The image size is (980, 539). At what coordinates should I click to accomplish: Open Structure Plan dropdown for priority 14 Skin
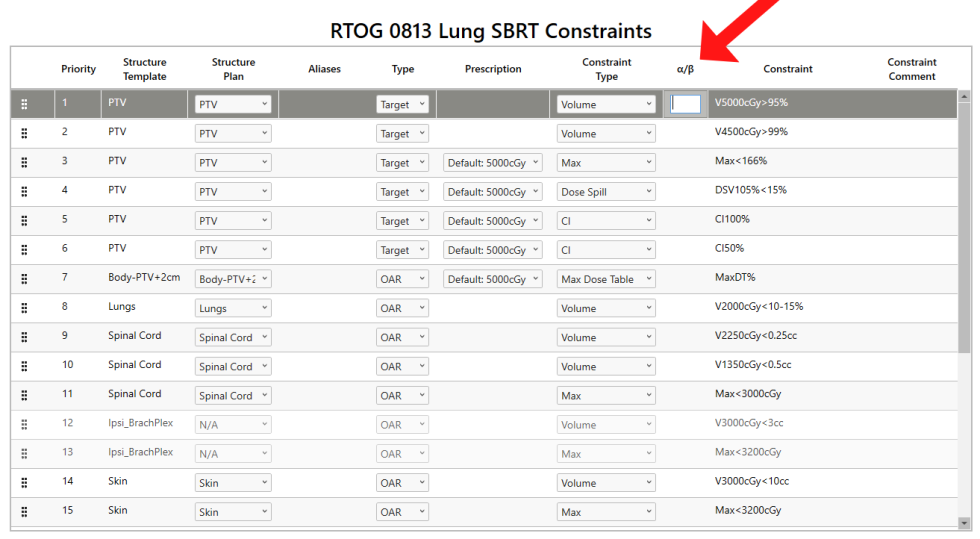pos(233,483)
